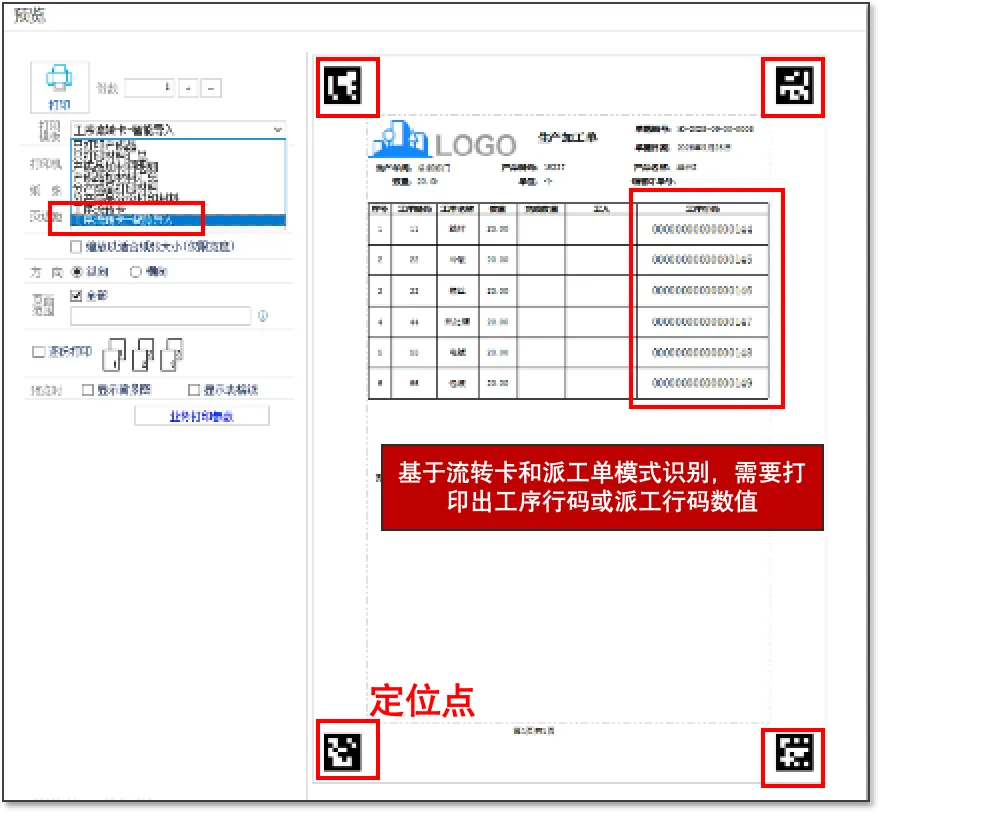Click process code ending in 148
Image resolution: width=996 pixels, height=816 pixels.
(x=703, y=352)
